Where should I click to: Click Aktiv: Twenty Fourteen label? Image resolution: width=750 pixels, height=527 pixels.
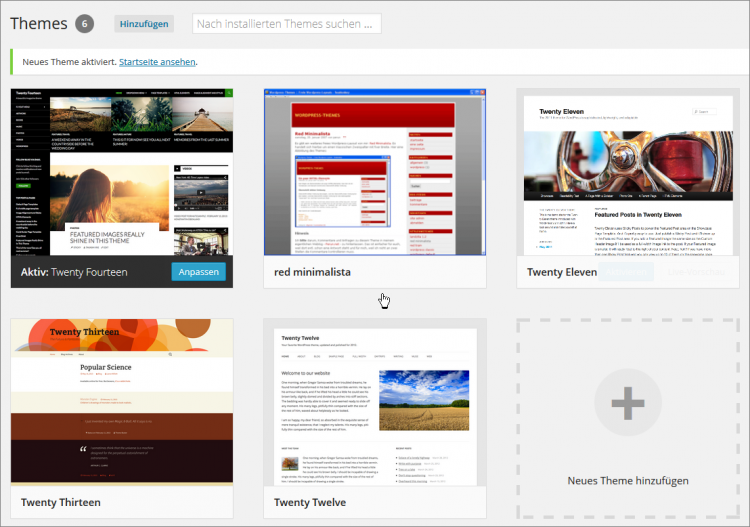point(77,272)
